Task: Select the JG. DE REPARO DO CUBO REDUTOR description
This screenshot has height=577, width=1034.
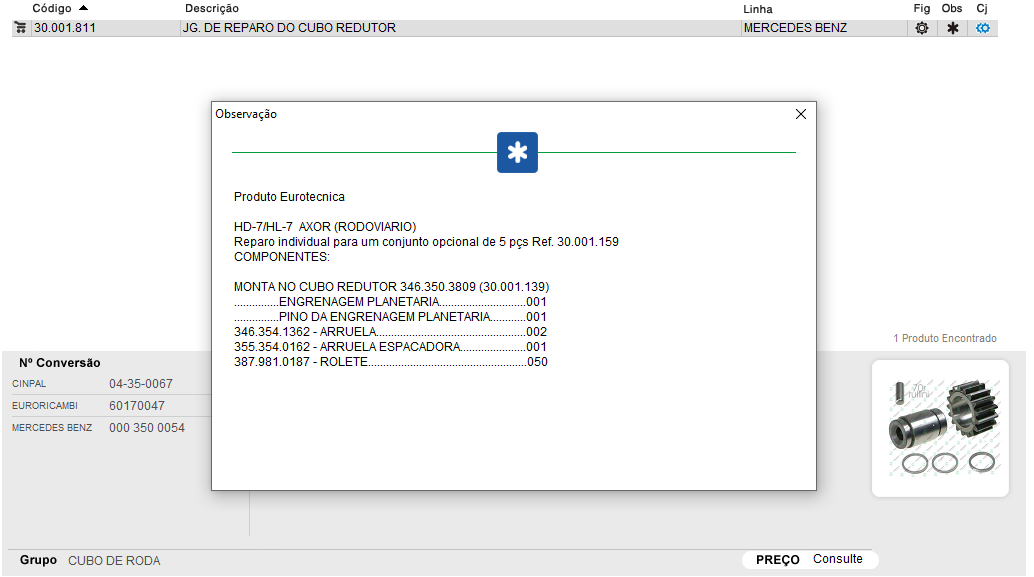Action: 289,28
